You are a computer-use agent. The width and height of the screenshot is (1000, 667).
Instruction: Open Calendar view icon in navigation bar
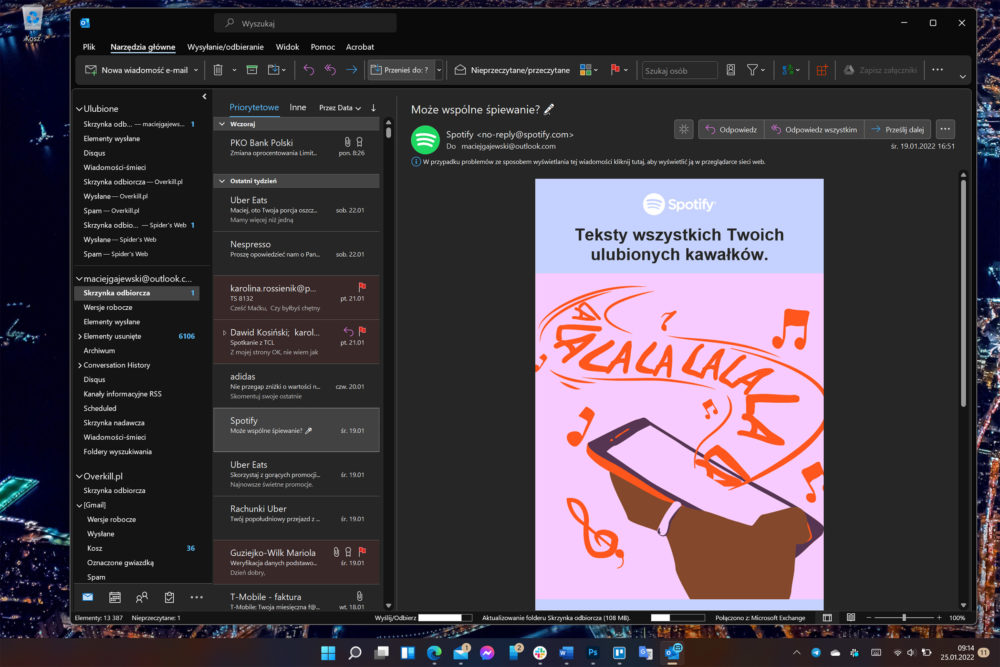click(x=115, y=597)
